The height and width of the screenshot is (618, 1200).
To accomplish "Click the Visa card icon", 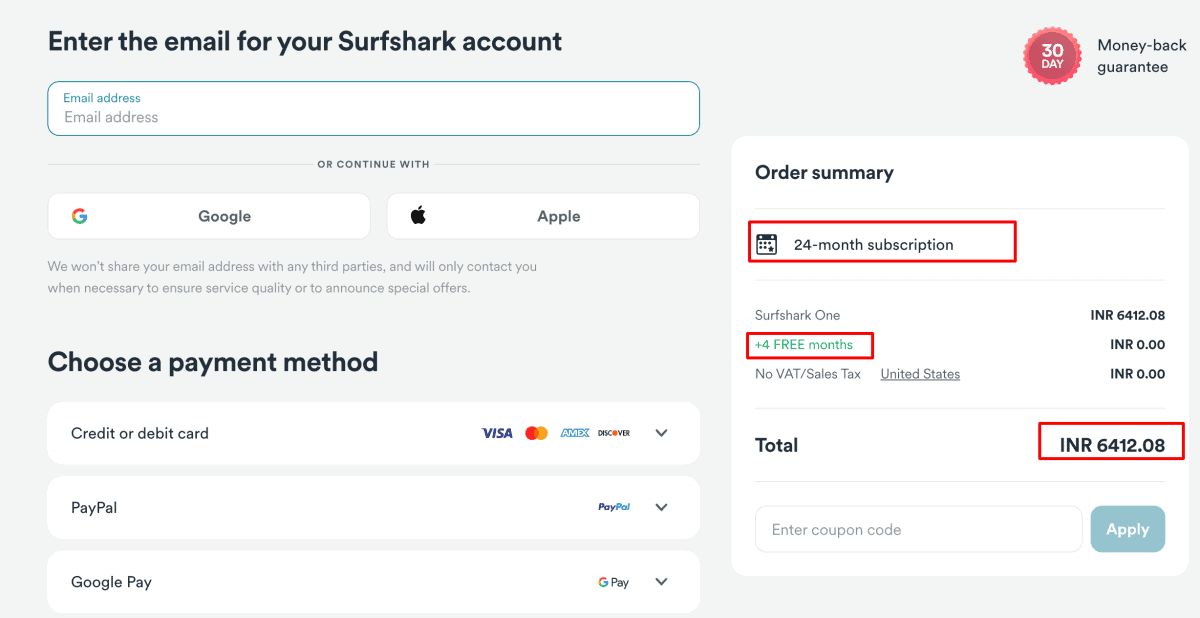I will coord(497,433).
